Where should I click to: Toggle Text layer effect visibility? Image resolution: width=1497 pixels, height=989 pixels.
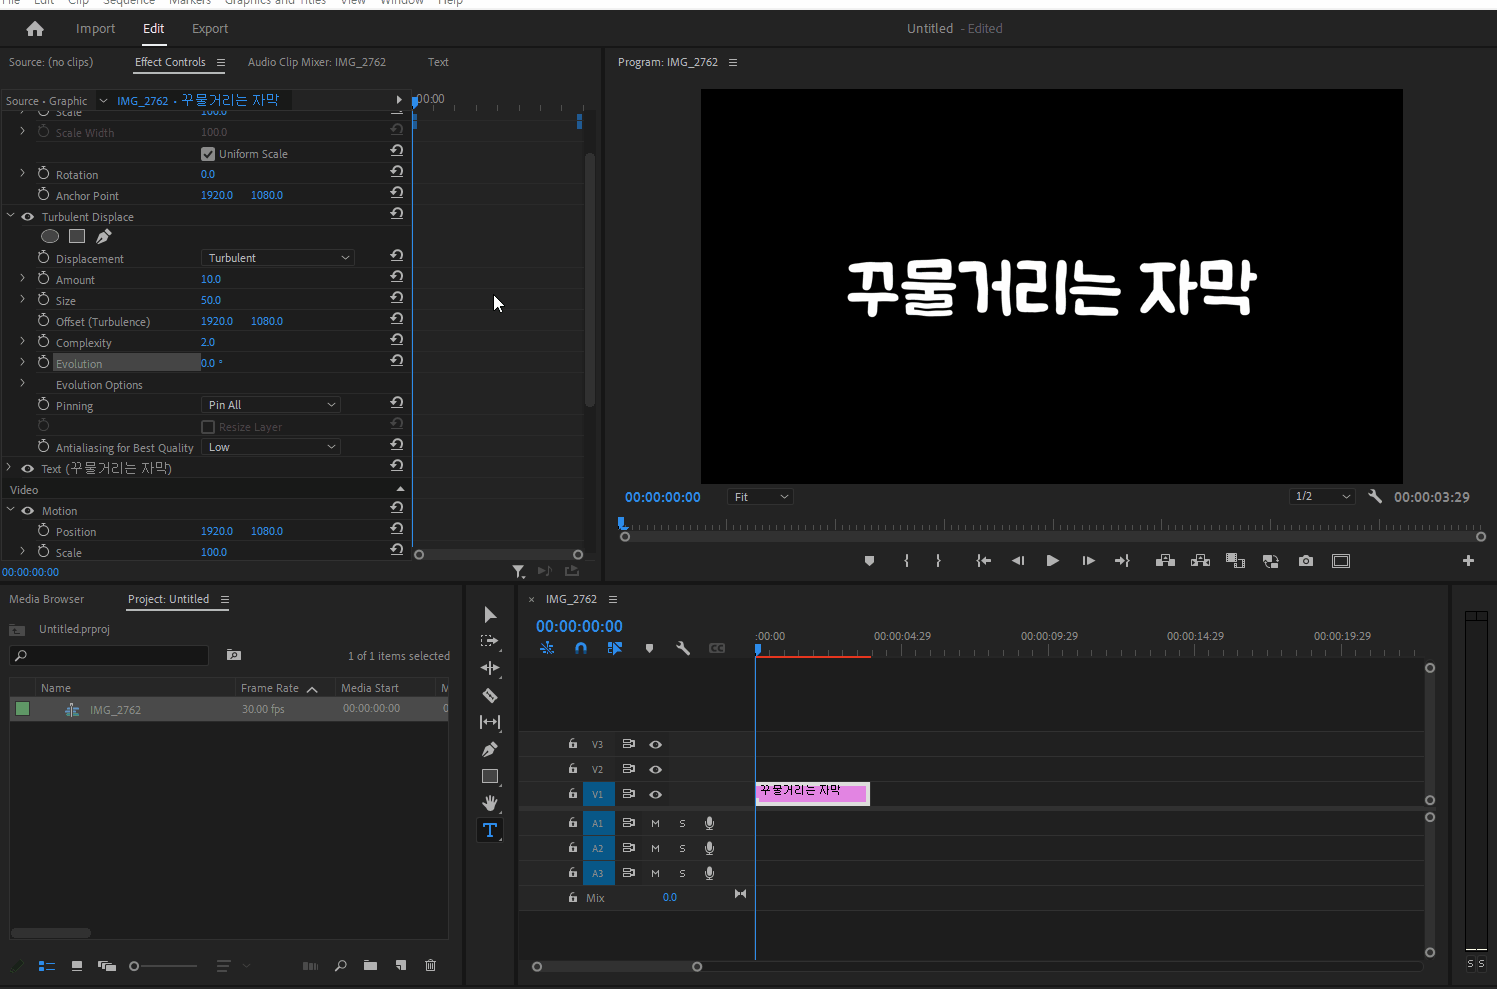click(27, 469)
